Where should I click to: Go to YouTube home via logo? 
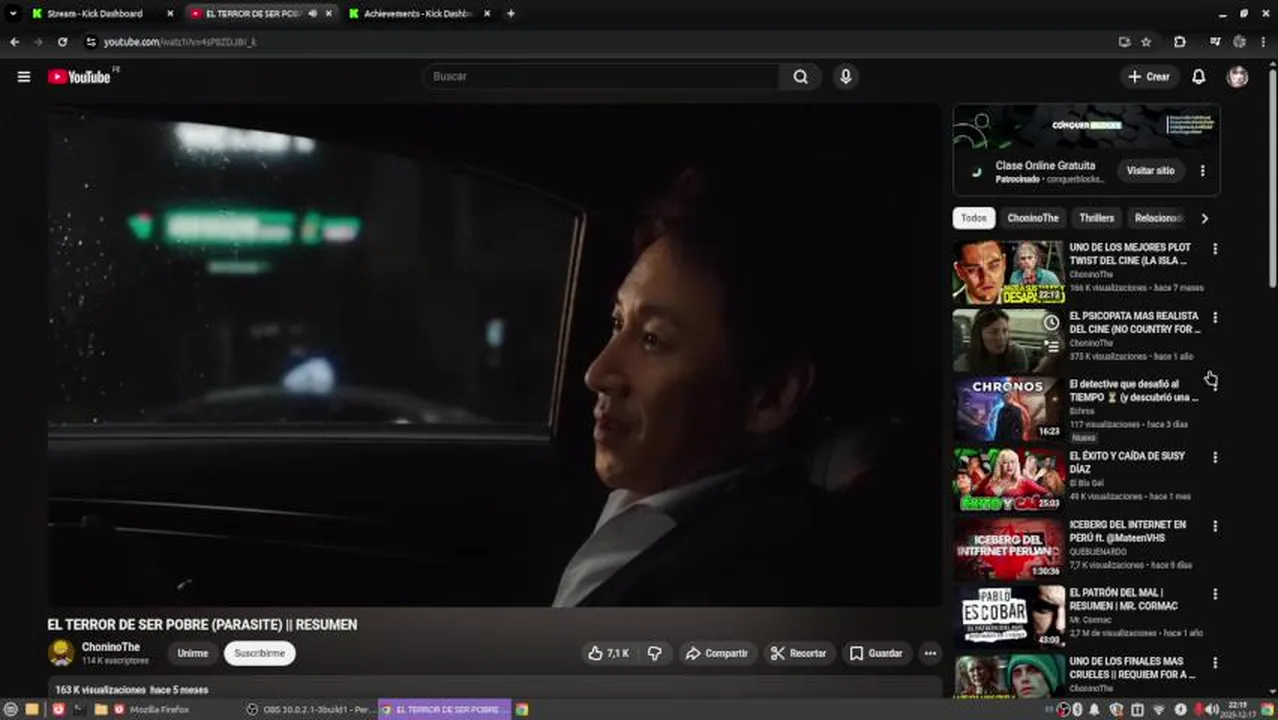(79, 77)
